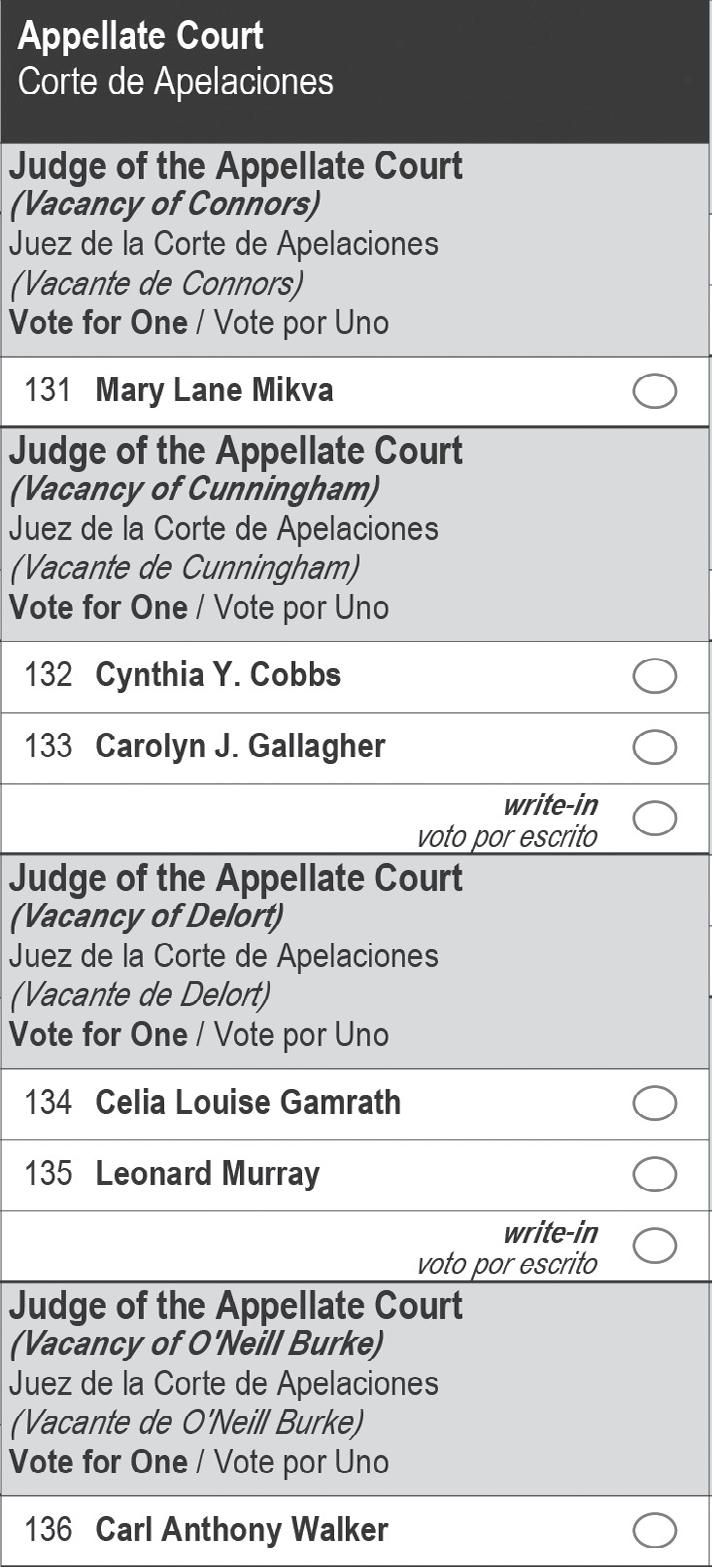This screenshot has height=1567, width=712.
Task: Click the Vacancy of Cunningham contest heading
Action: click(194, 489)
